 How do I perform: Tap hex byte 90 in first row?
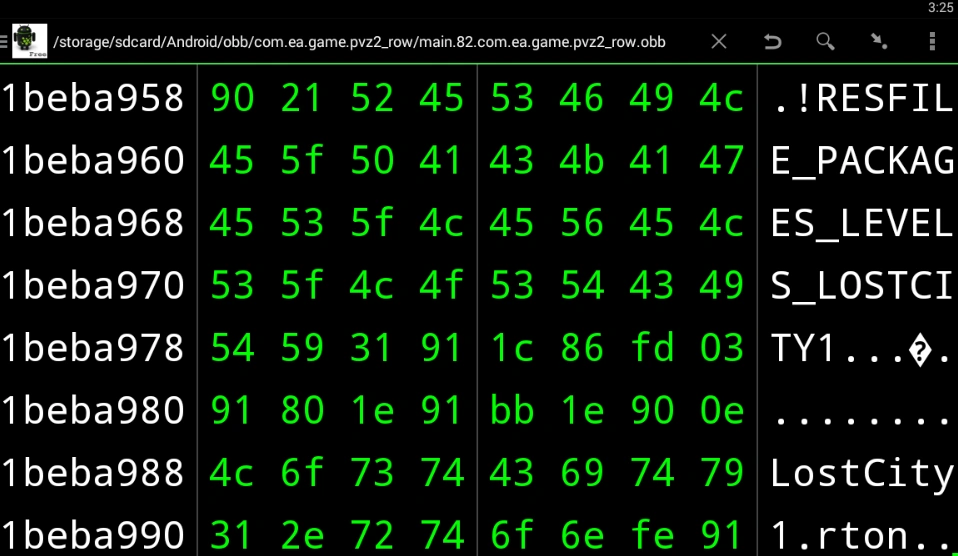[x=232, y=98]
